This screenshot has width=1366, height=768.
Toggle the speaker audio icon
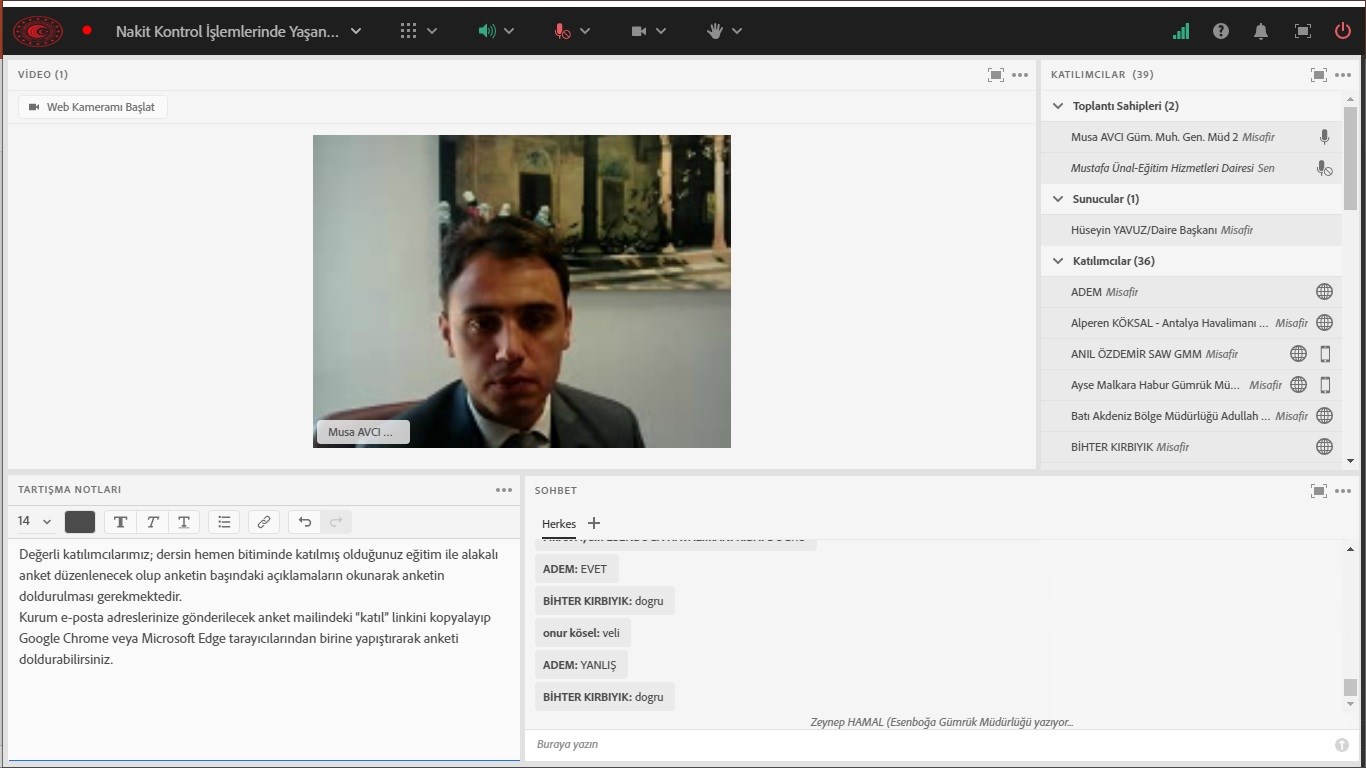tap(487, 31)
